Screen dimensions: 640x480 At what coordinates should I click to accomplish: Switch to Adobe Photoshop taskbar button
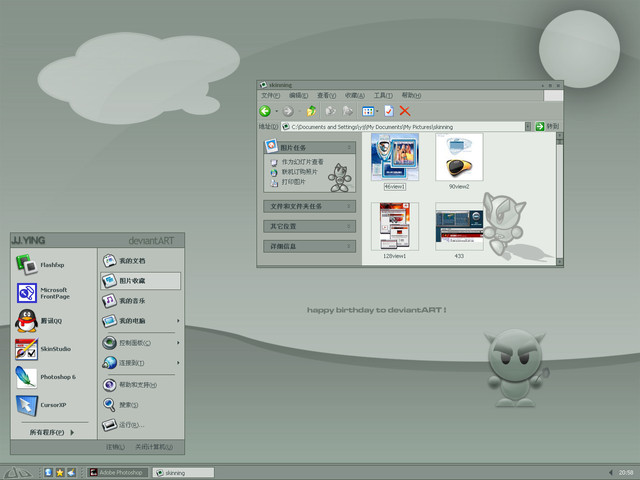[118, 473]
